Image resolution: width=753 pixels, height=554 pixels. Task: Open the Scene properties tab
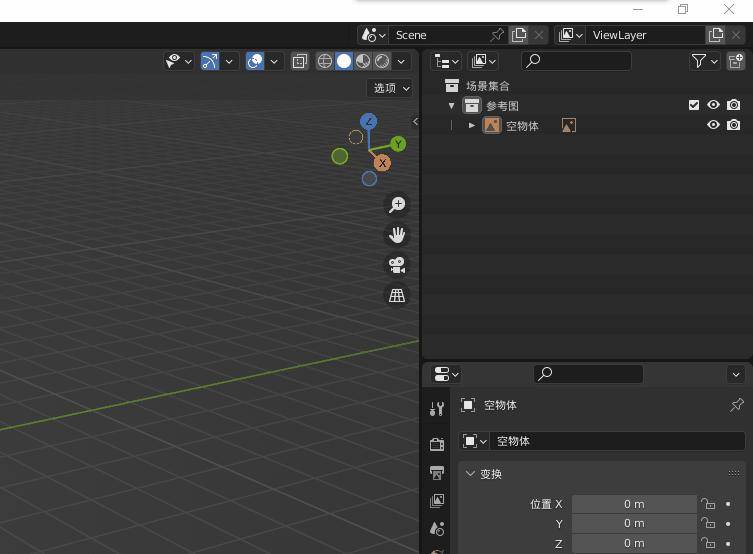(437, 529)
